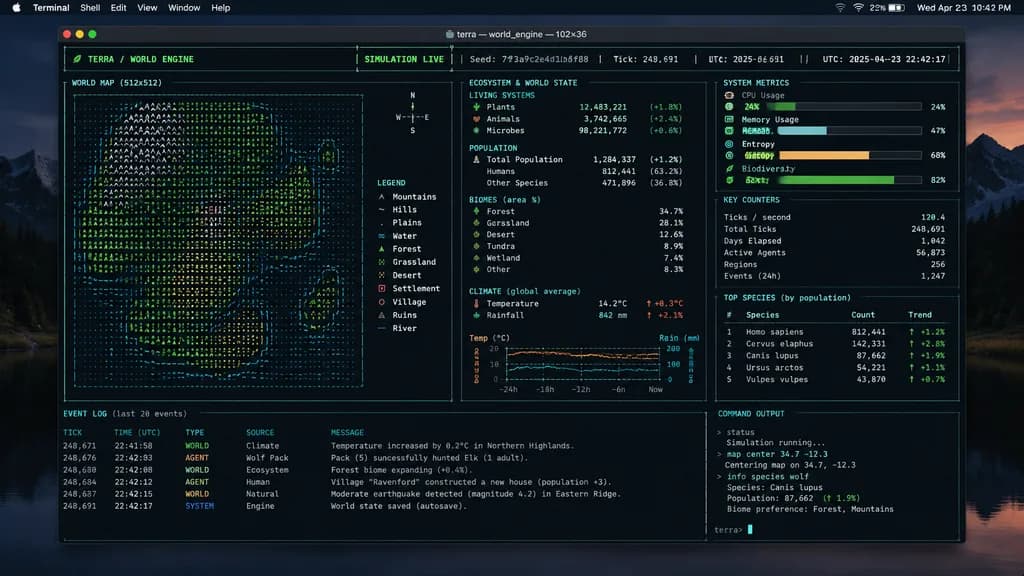This screenshot has height=576, width=1024.
Task: Click the Grassland symbol in the legend
Action: click(x=381, y=262)
